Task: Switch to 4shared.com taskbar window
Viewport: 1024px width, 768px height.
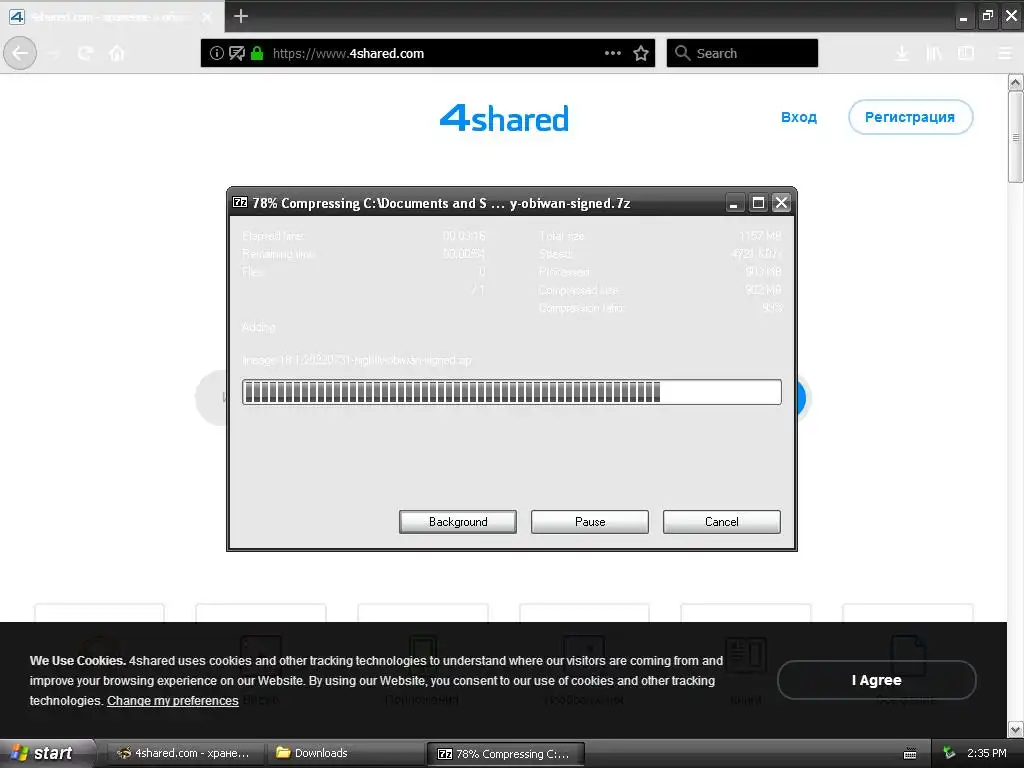Action: [184, 753]
